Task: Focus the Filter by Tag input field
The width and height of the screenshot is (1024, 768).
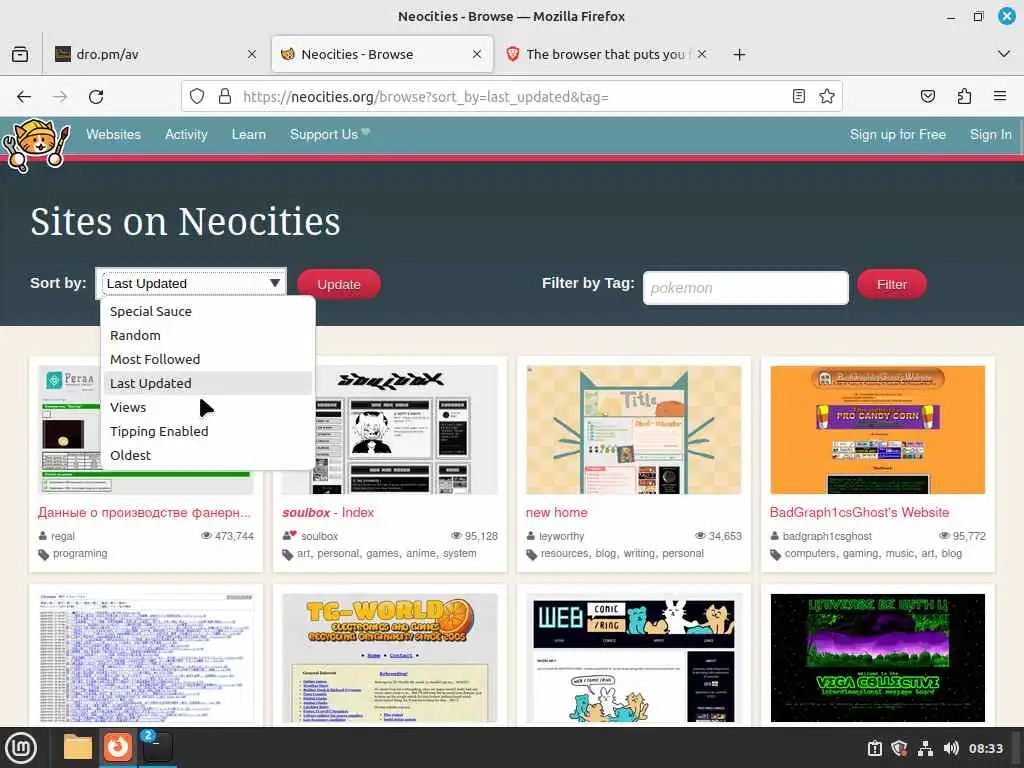Action: tap(745, 288)
